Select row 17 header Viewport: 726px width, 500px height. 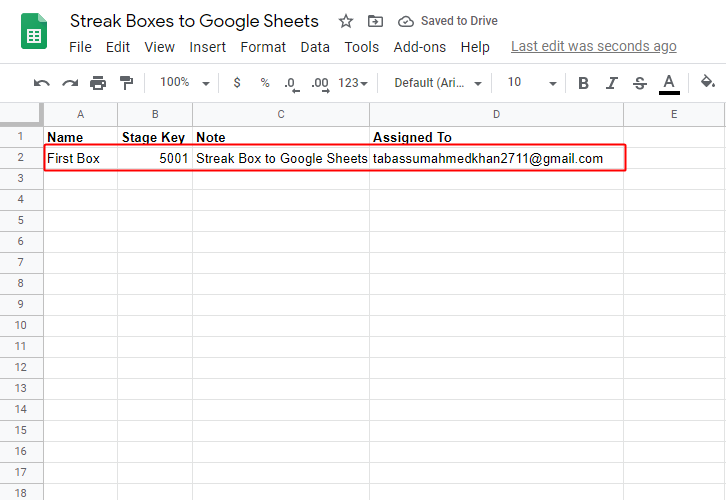[21, 472]
